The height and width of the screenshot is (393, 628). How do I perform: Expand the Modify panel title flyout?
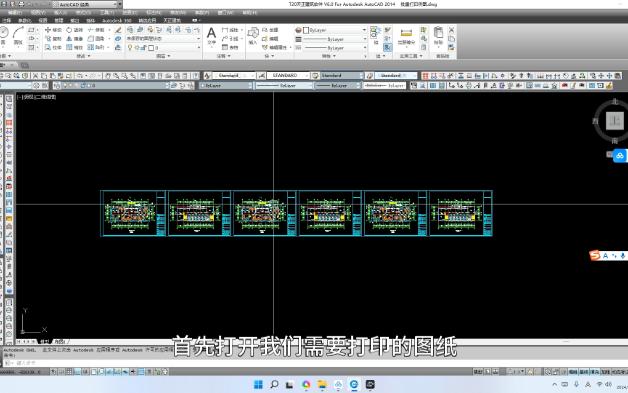pyautogui.click(x=83, y=56)
